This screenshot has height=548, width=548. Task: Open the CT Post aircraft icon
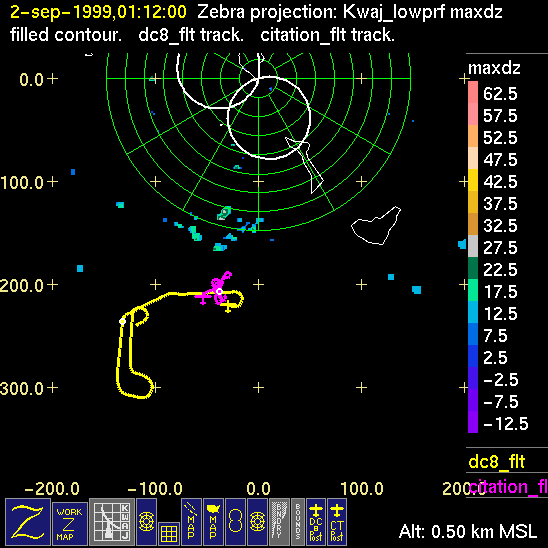click(337, 522)
